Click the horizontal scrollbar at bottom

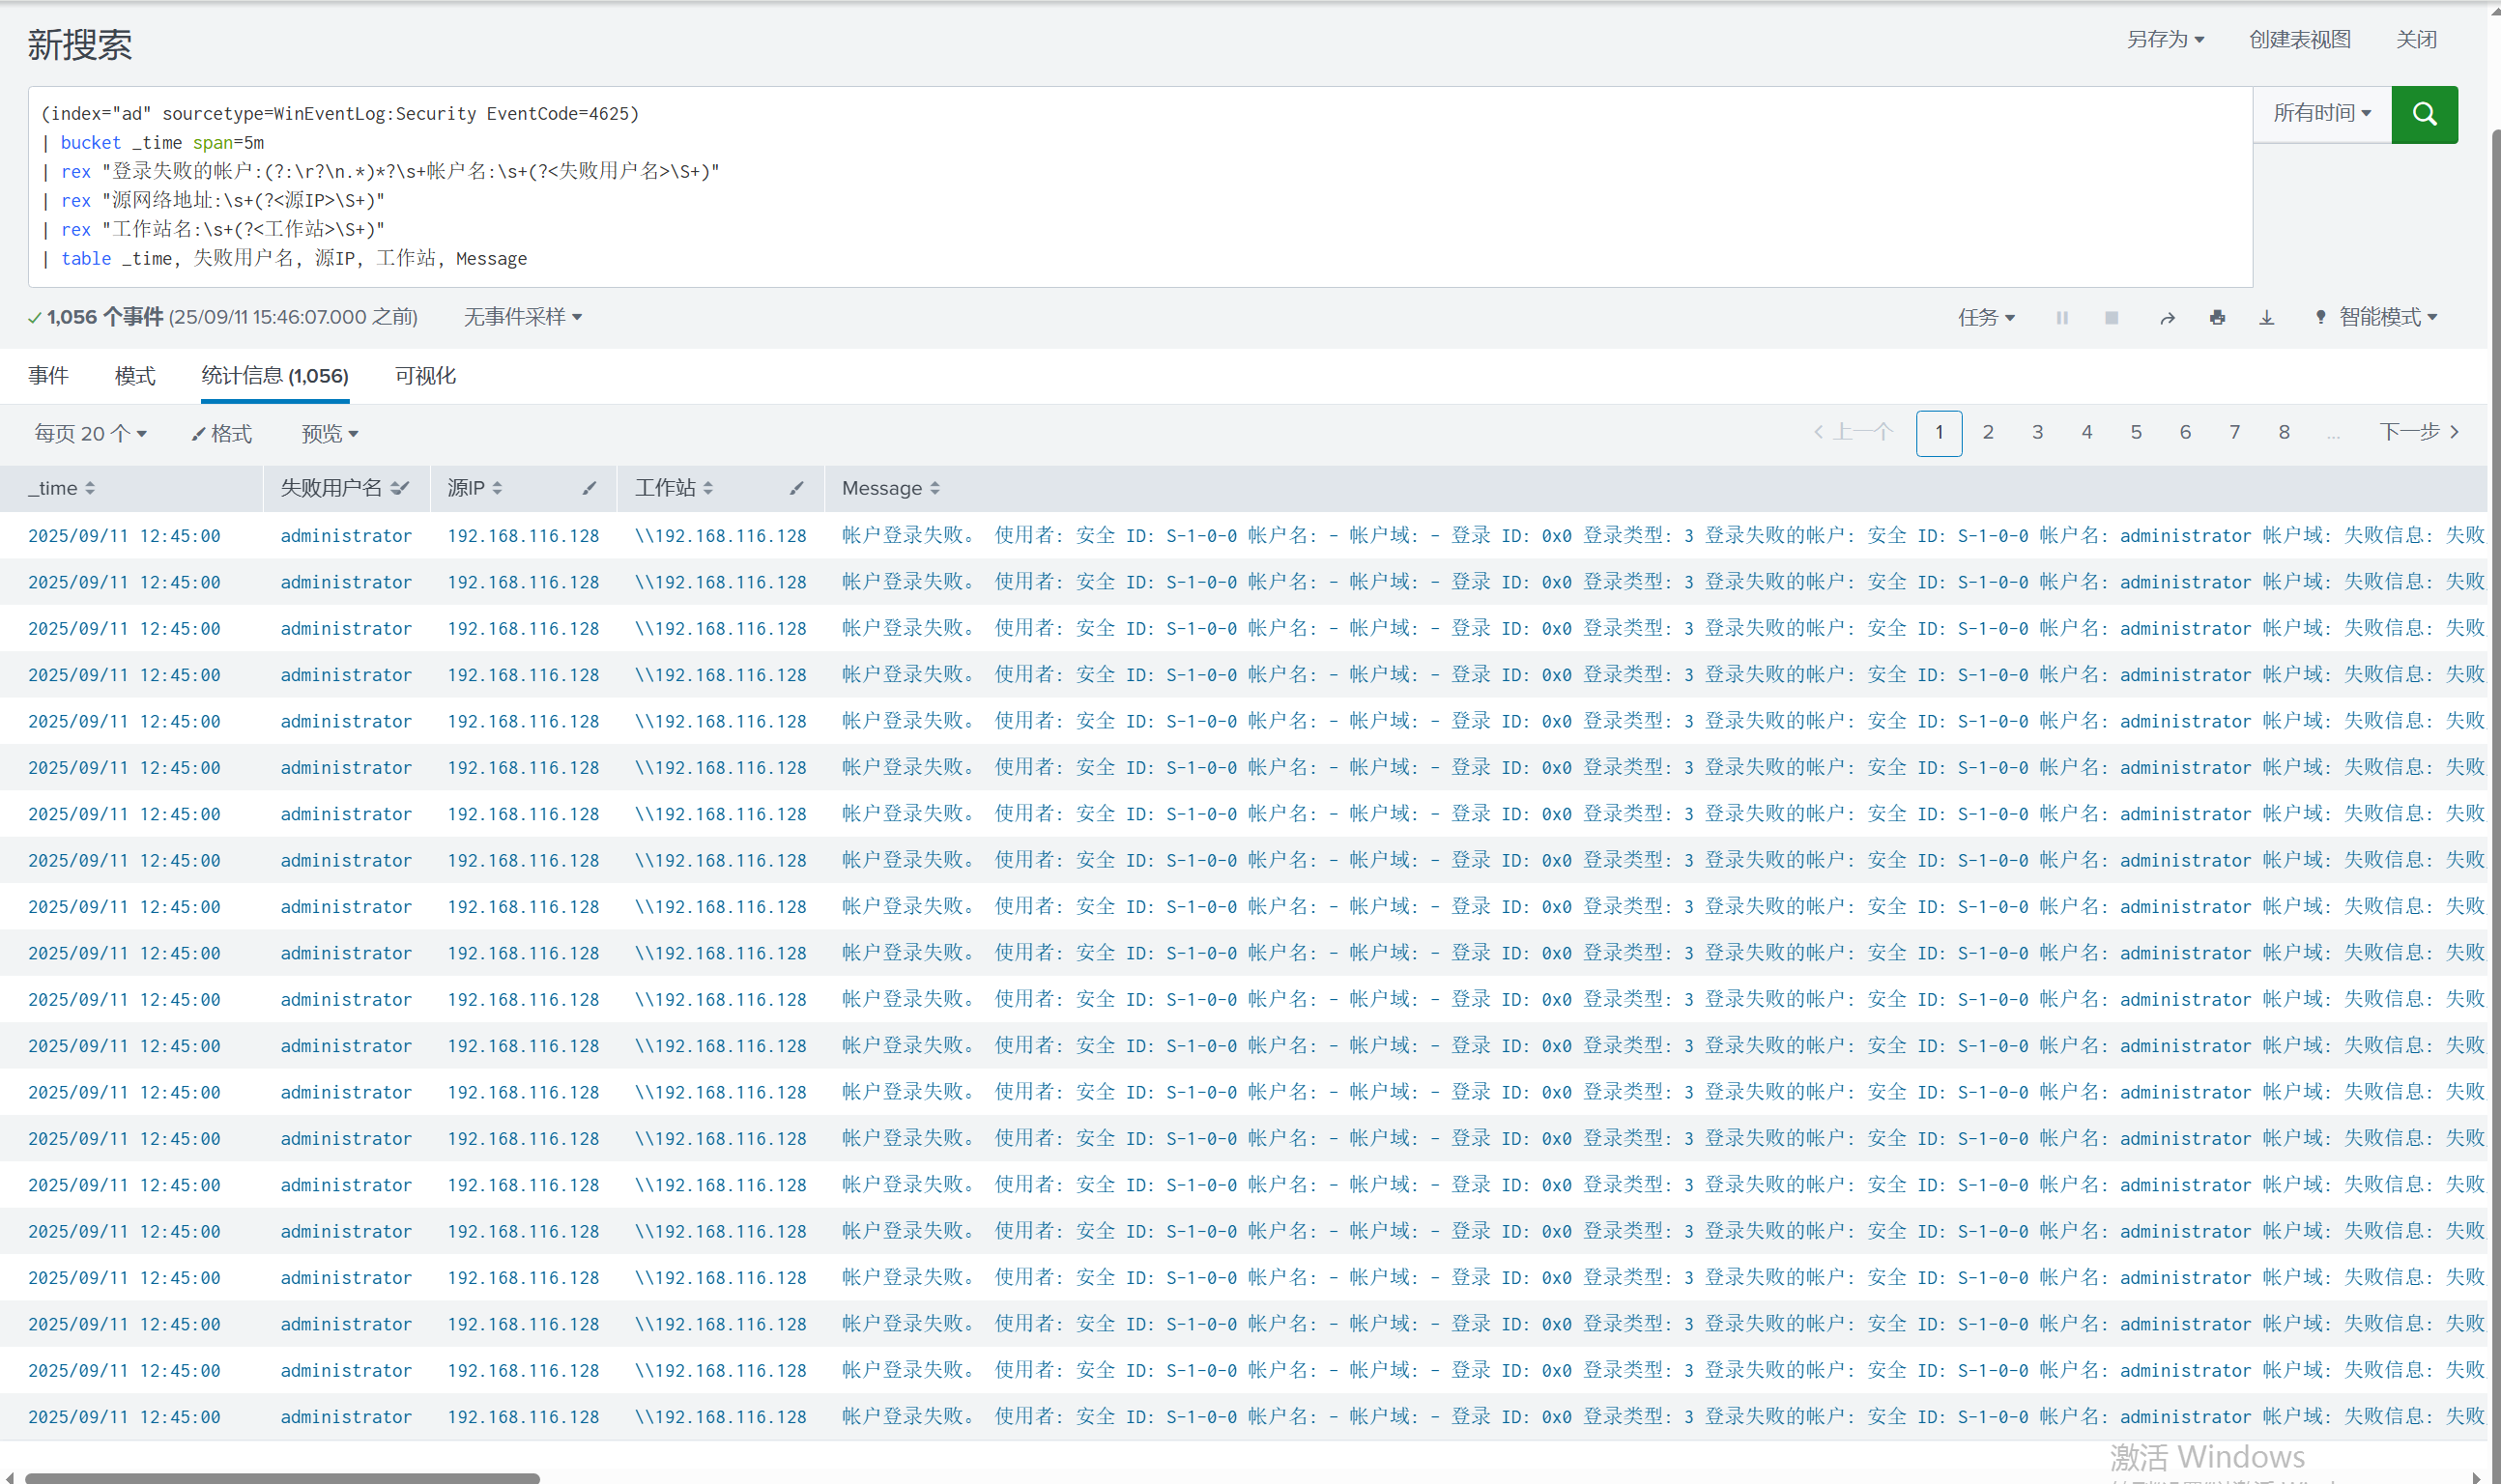[282, 1477]
